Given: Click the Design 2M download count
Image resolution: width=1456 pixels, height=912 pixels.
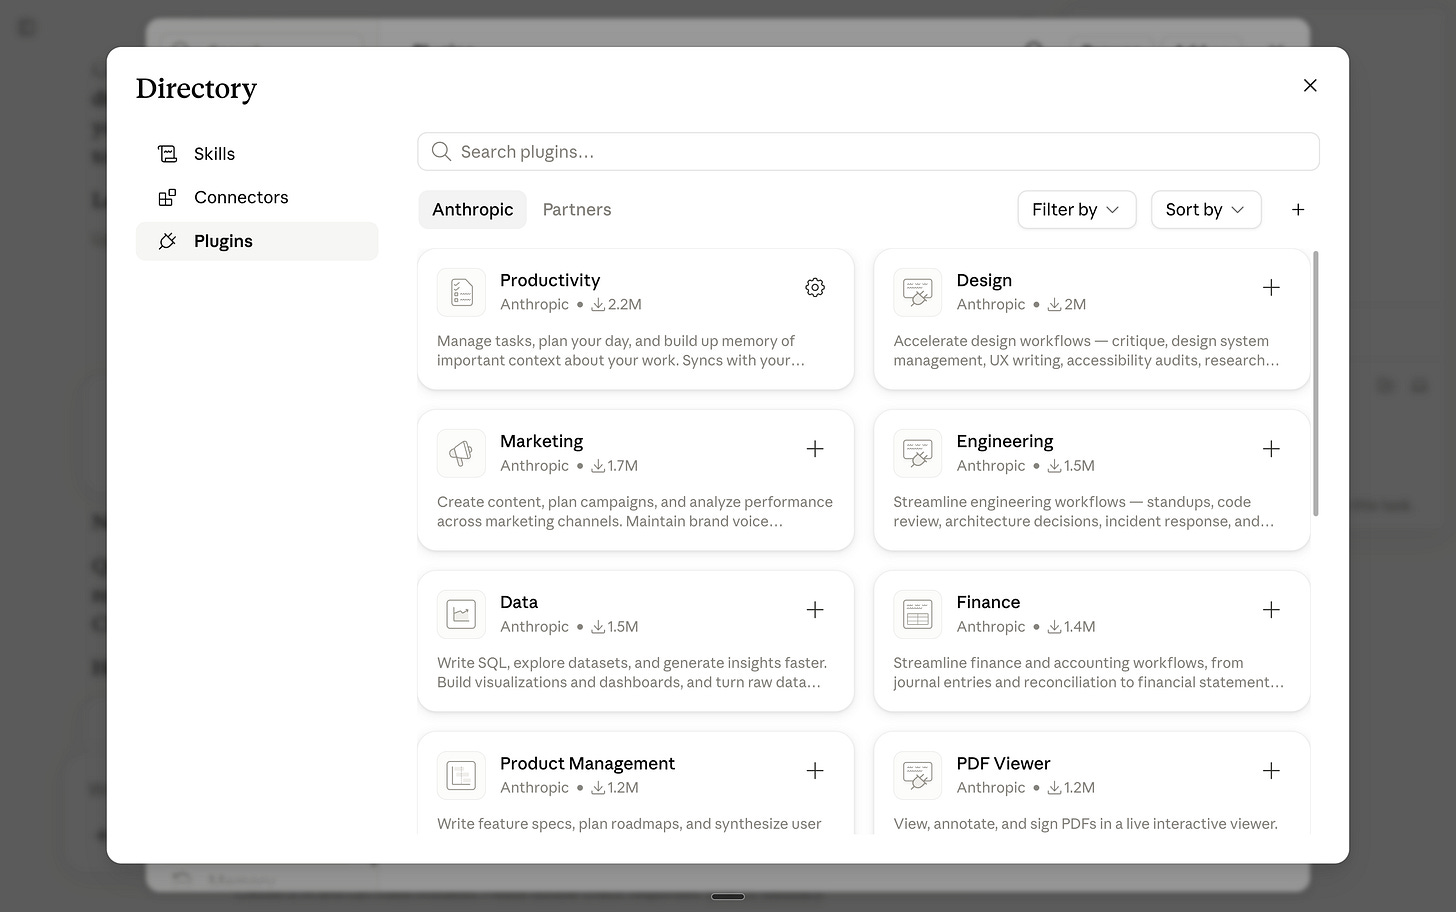Looking at the screenshot, I should 1067,305.
